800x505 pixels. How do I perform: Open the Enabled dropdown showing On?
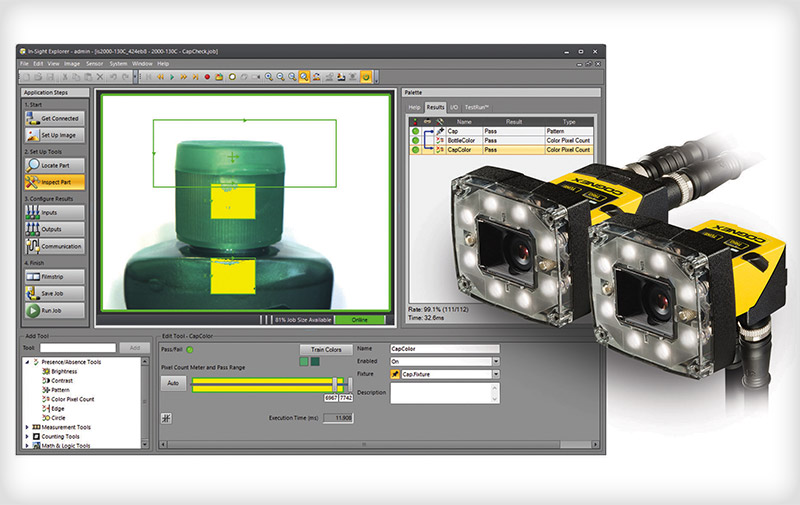[495, 361]
